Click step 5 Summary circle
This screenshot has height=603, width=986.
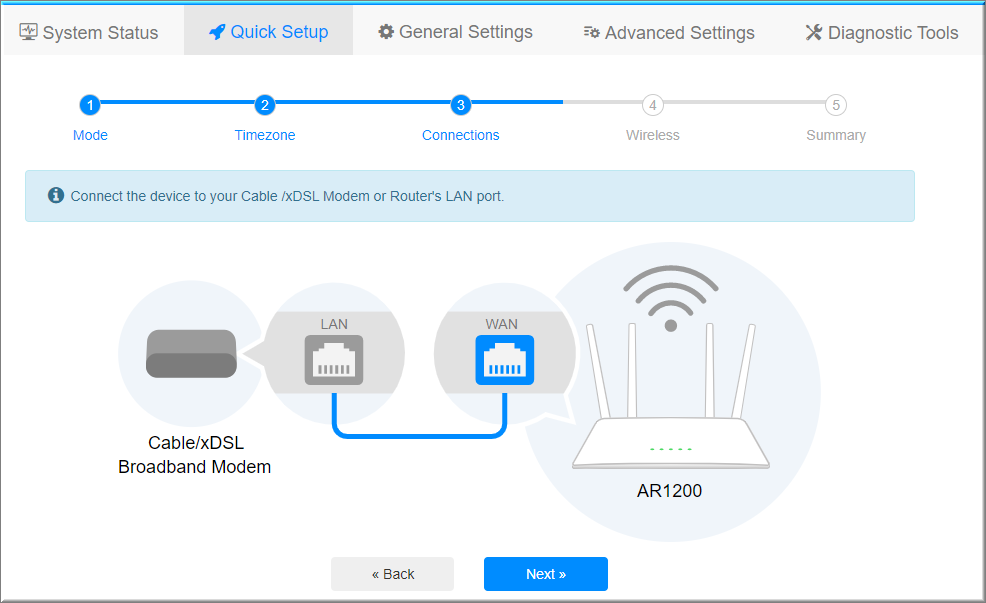836,105
